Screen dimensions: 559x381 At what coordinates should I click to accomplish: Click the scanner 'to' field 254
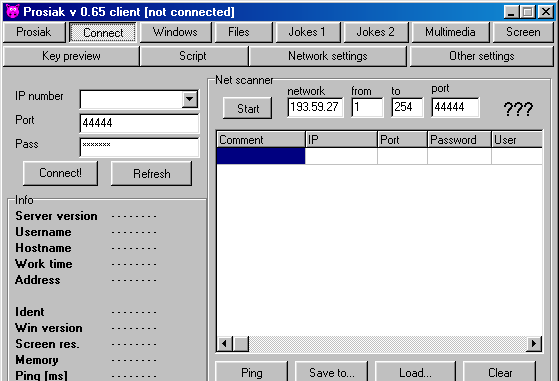click(x=407, y=107)
